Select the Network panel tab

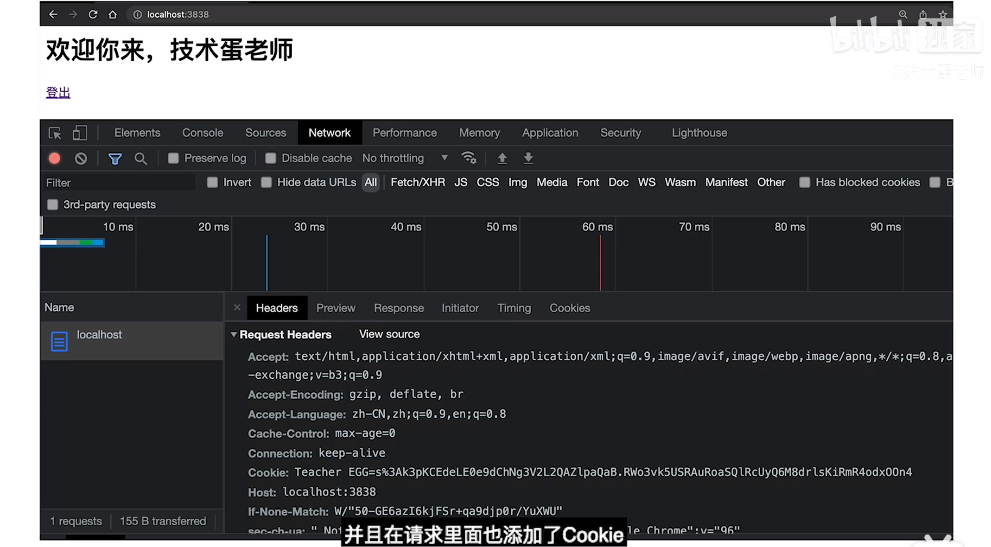329,133
